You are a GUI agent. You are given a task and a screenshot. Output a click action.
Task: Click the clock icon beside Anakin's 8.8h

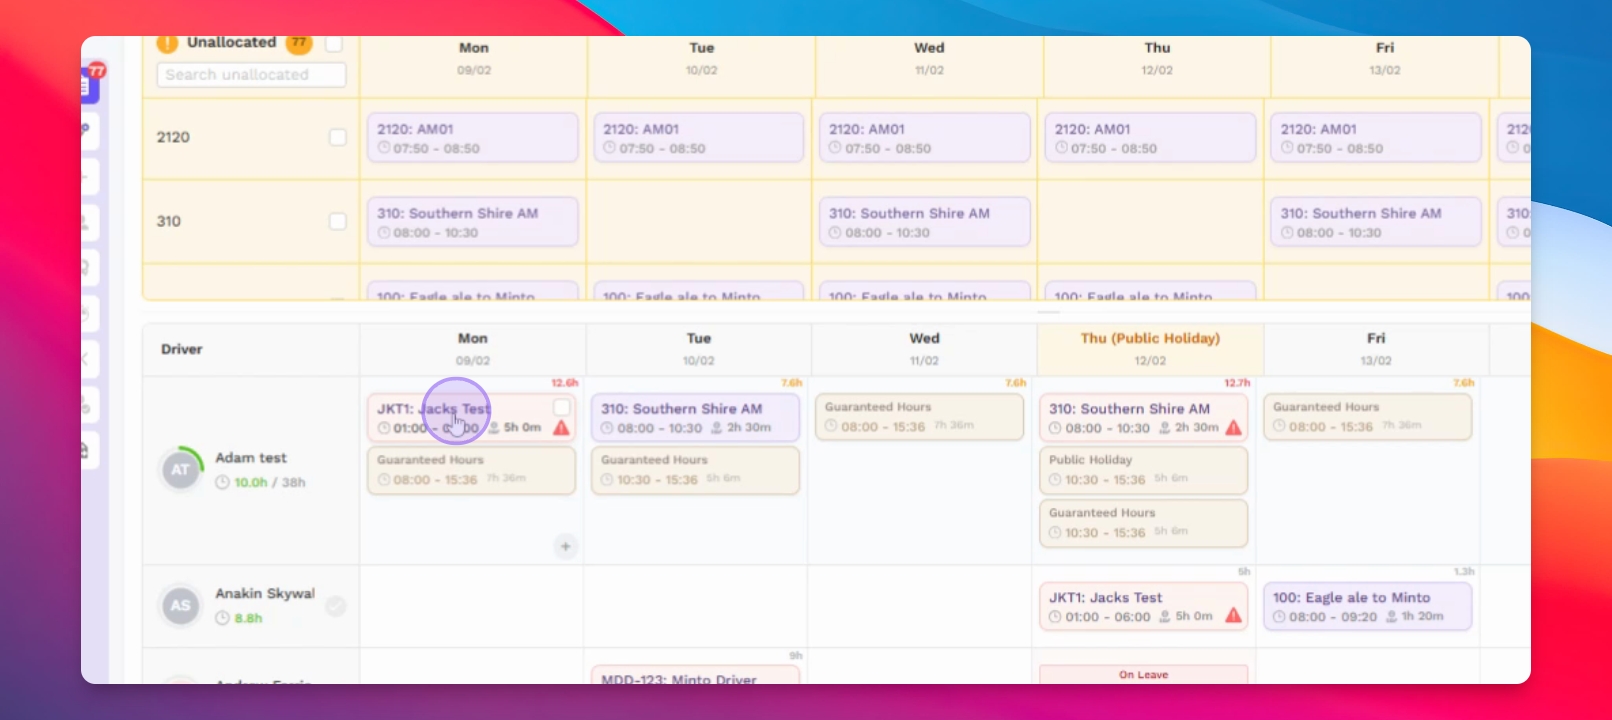[x=223, y=618]
